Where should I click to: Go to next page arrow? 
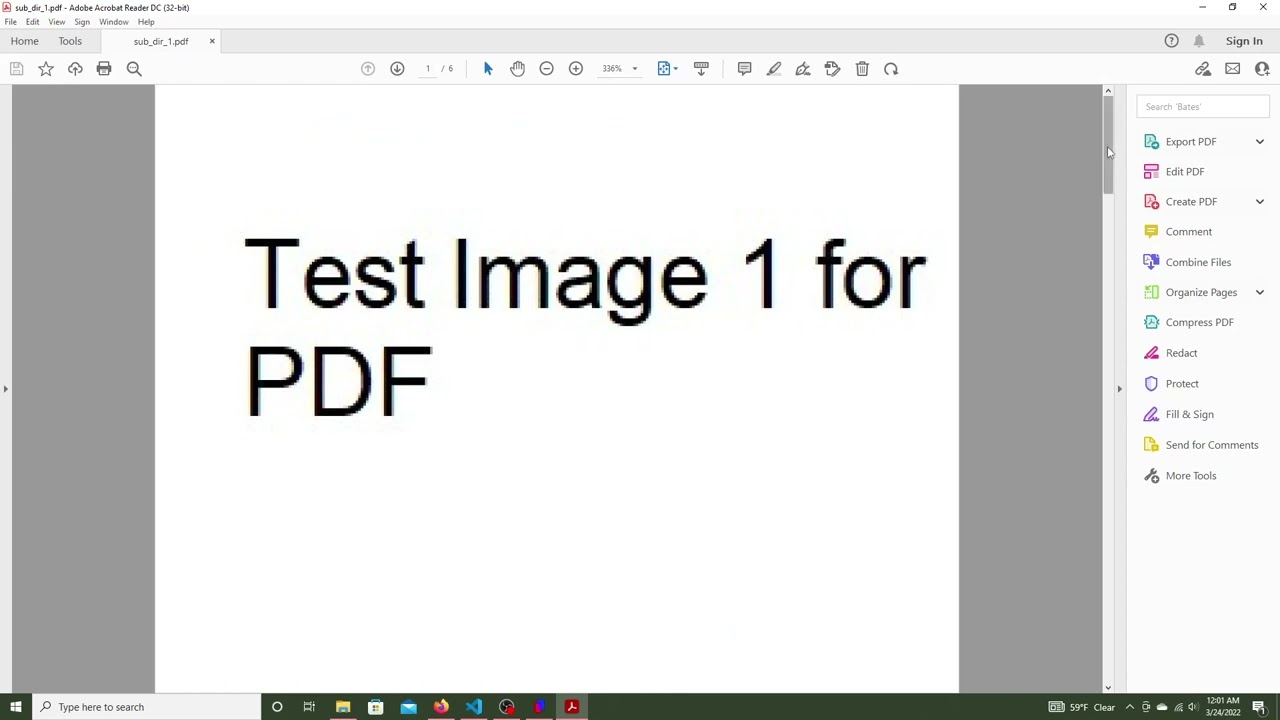pos(397,69)
